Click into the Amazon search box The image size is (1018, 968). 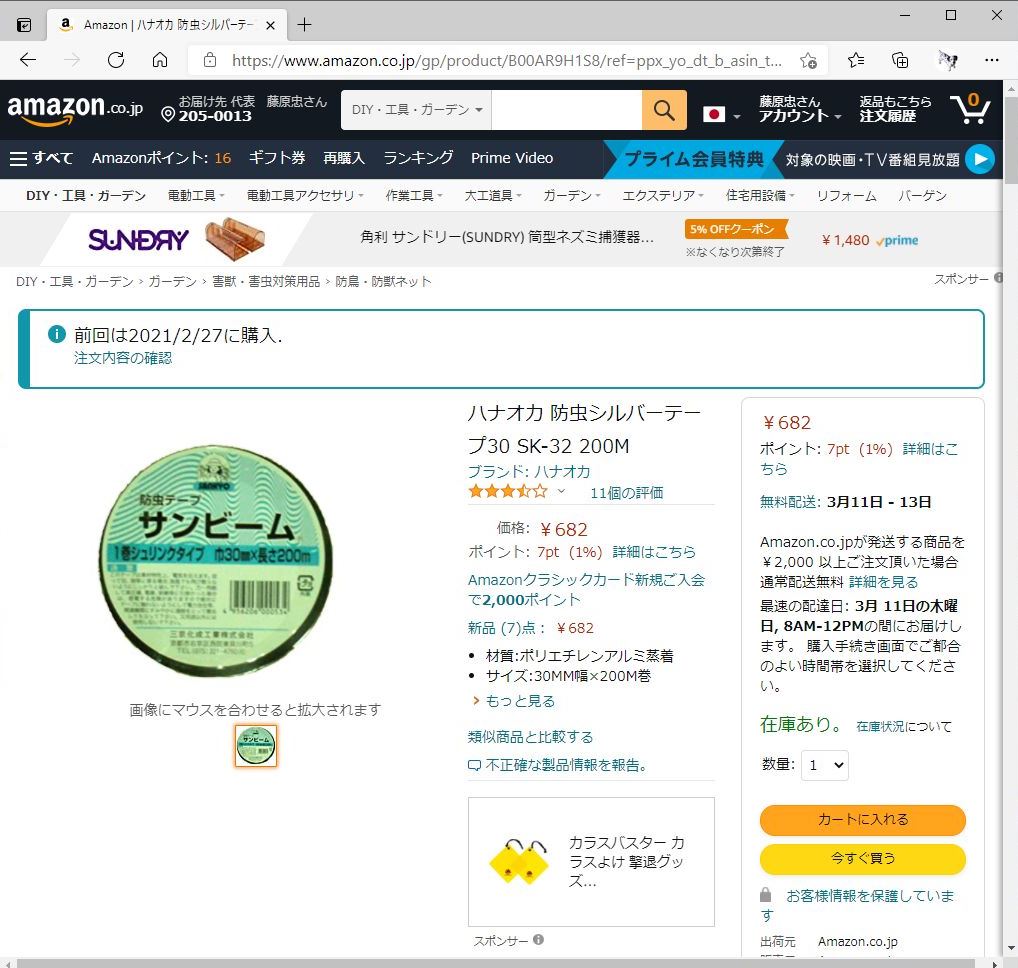click(566, 110)
